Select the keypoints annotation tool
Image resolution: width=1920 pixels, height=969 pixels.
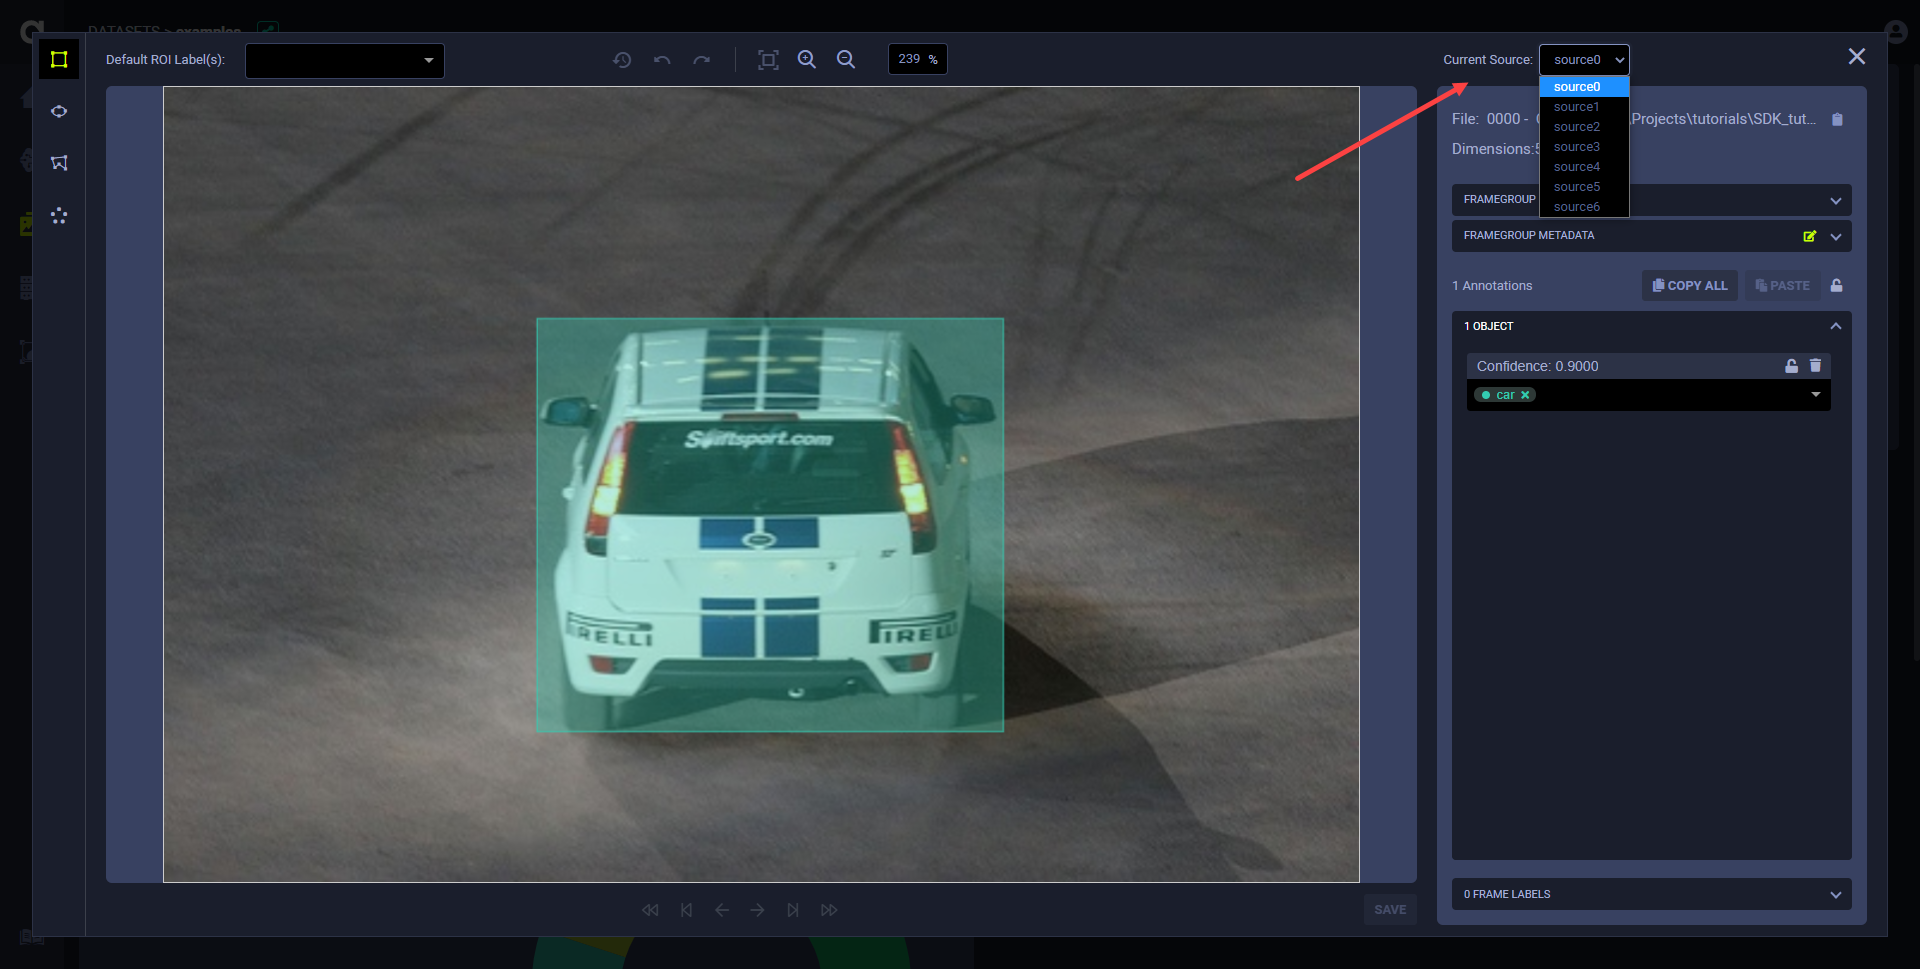tap(59, 215)
